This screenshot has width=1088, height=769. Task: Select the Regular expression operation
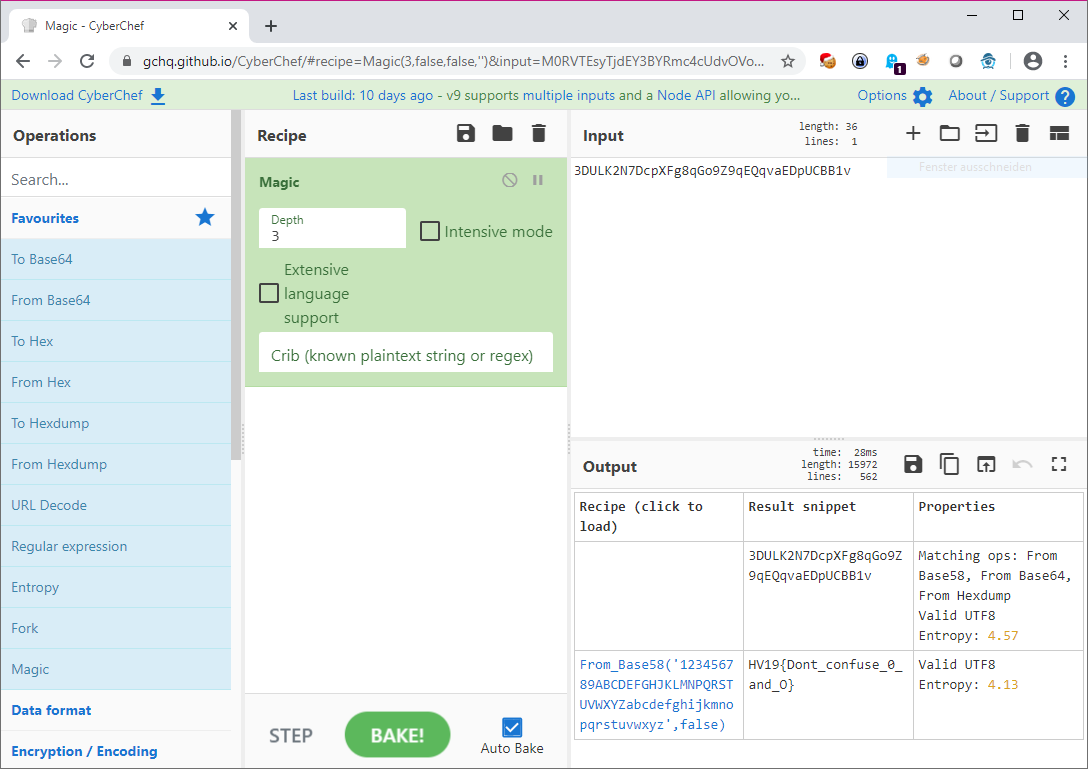point(116,546)
